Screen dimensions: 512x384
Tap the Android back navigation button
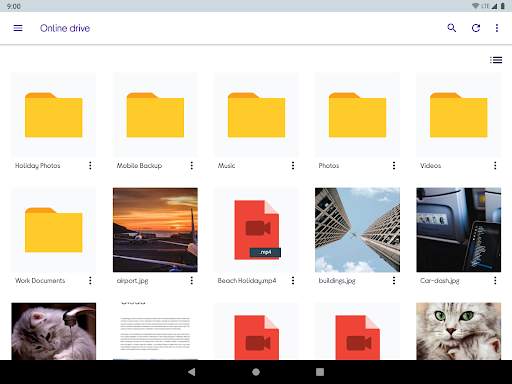pyautogui.click(x=192, y=372)
